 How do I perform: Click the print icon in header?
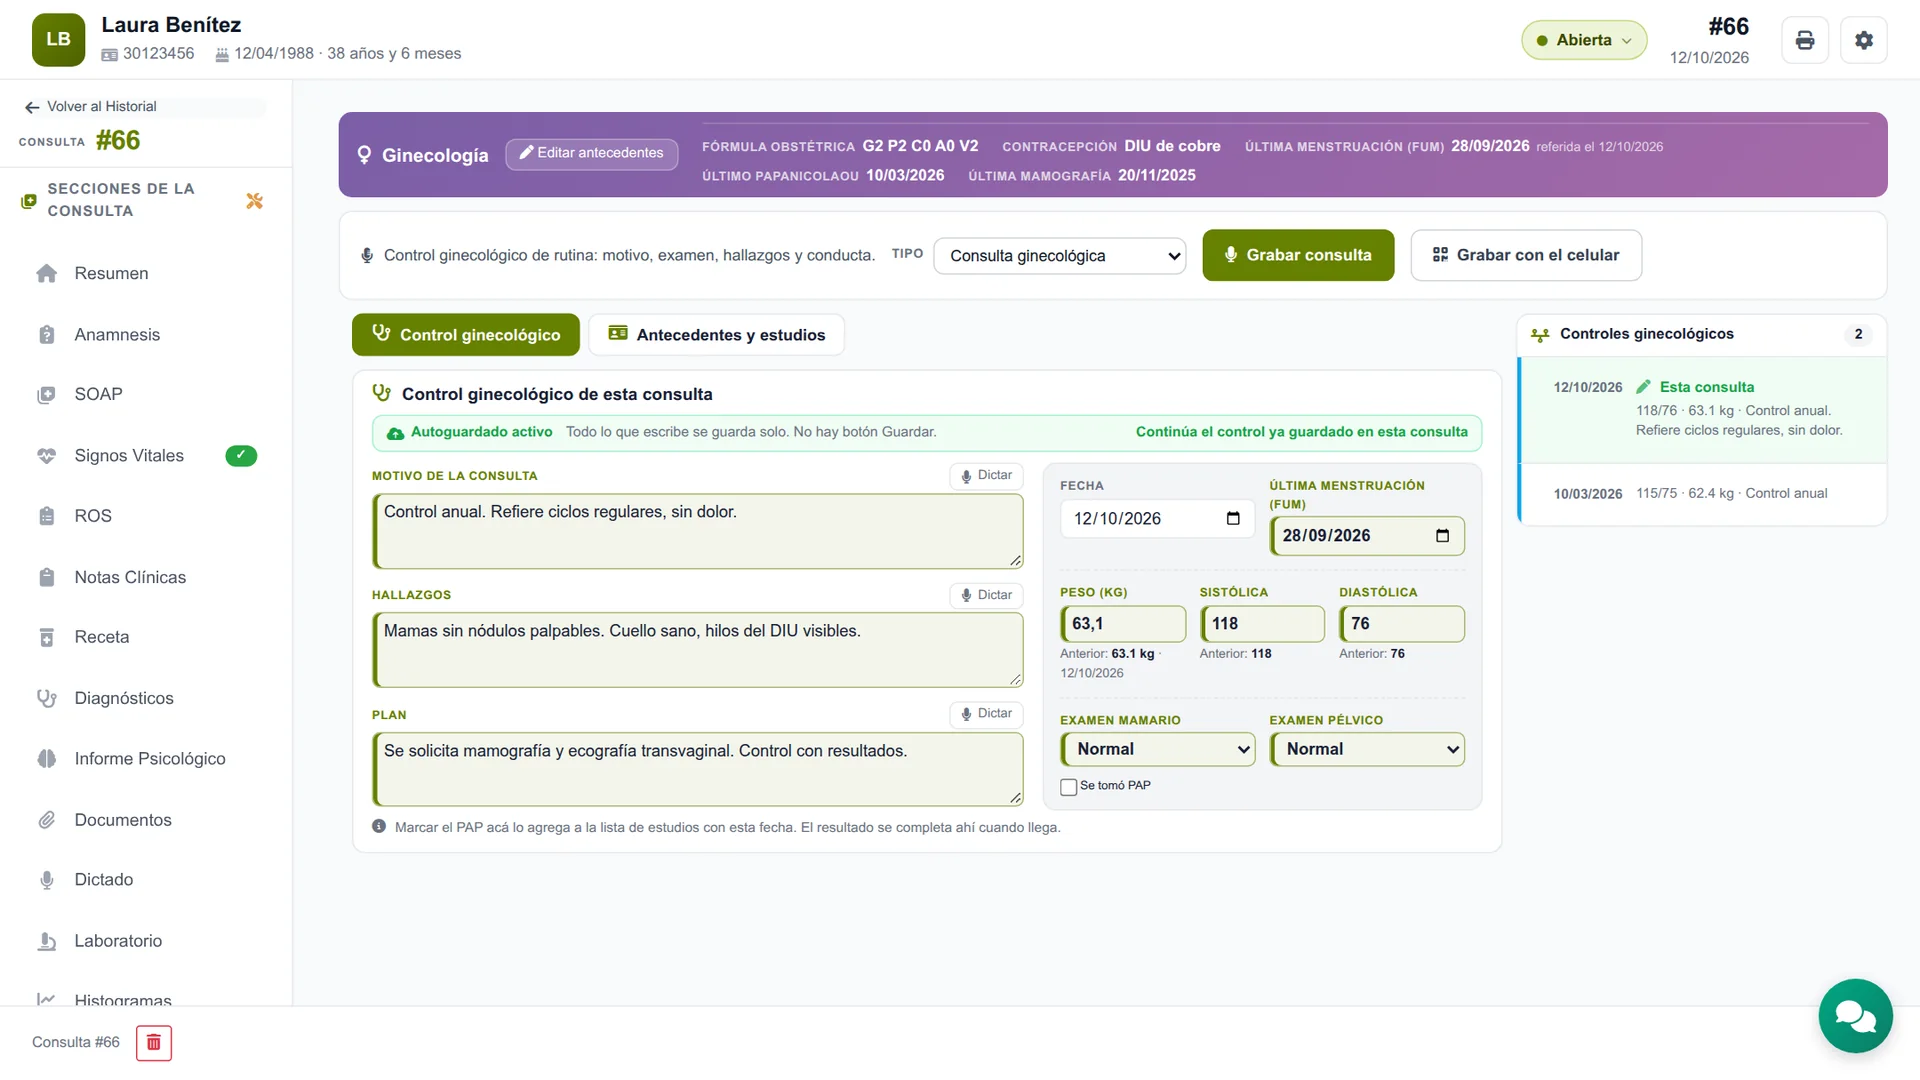pyautogui.click(x=1805, y=40)
